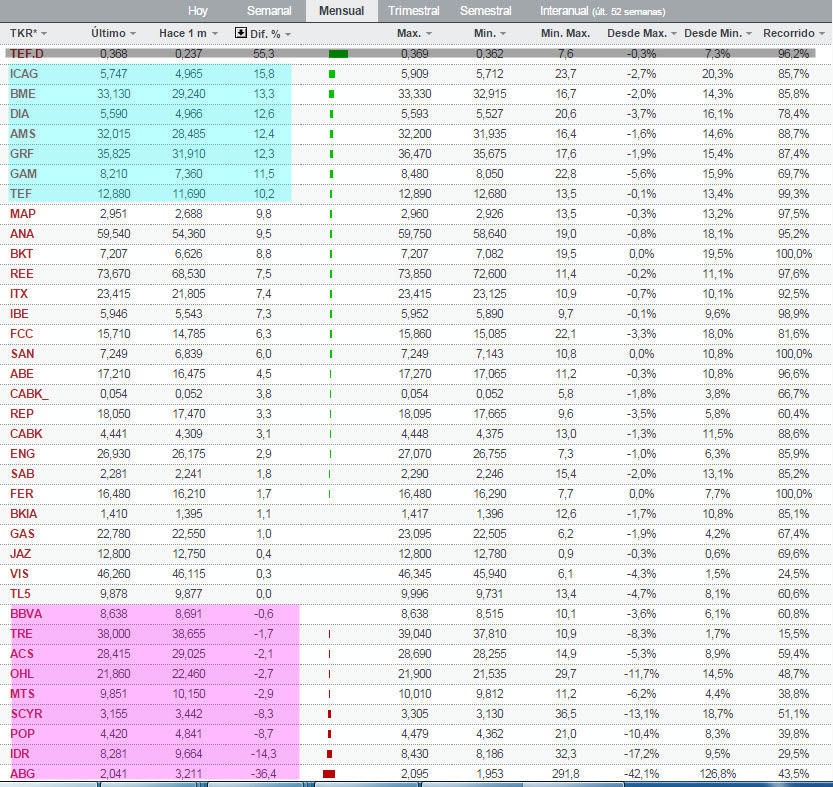Sort by the Desde Max. column header
This screenshot has height=787, width=833.
click(636, 33)
